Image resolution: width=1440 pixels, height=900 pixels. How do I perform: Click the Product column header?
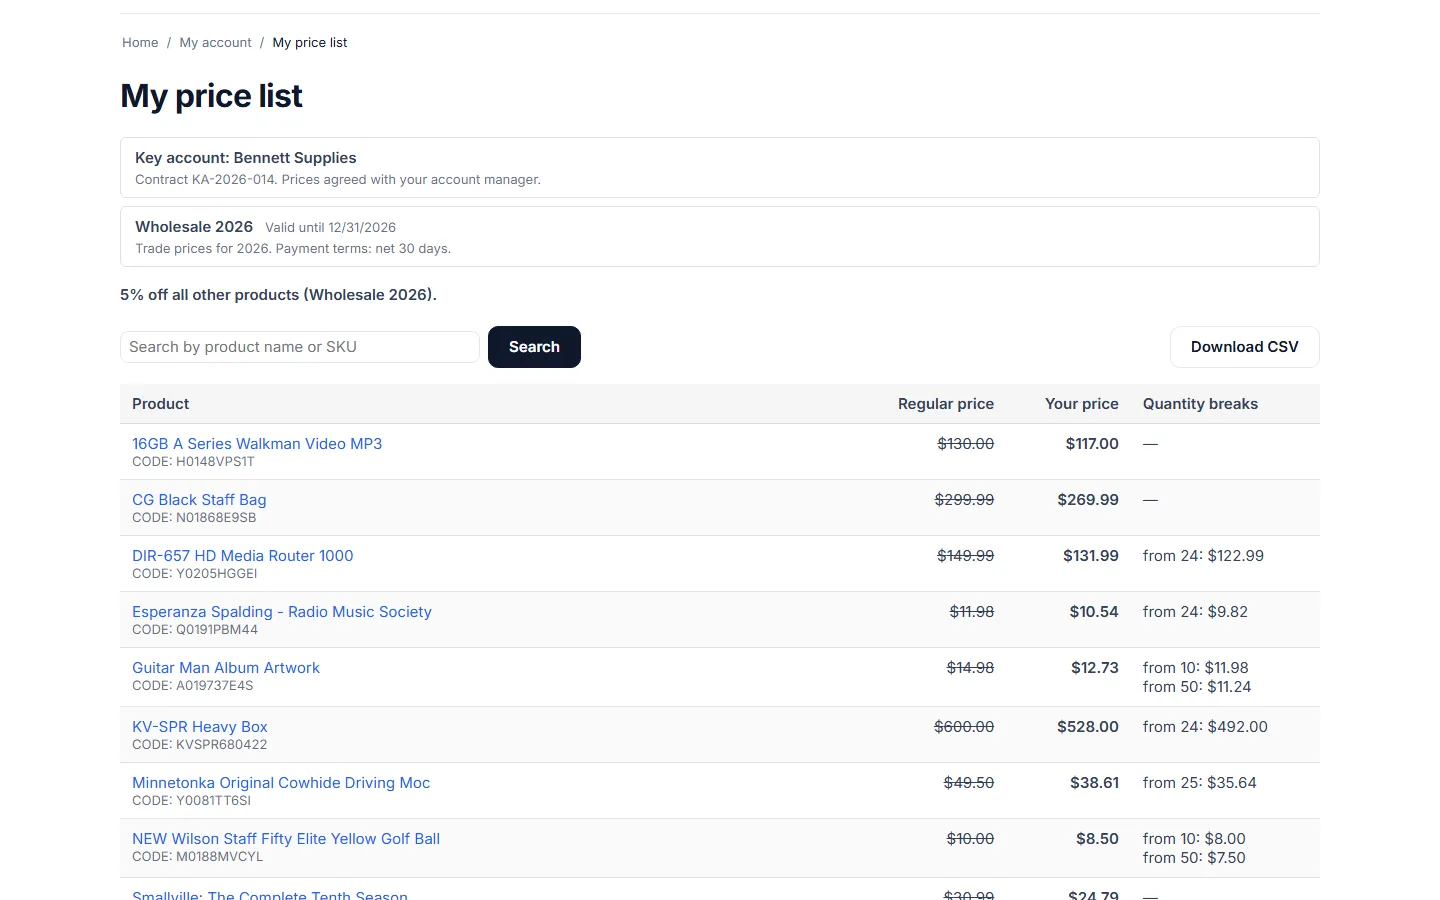161,404
